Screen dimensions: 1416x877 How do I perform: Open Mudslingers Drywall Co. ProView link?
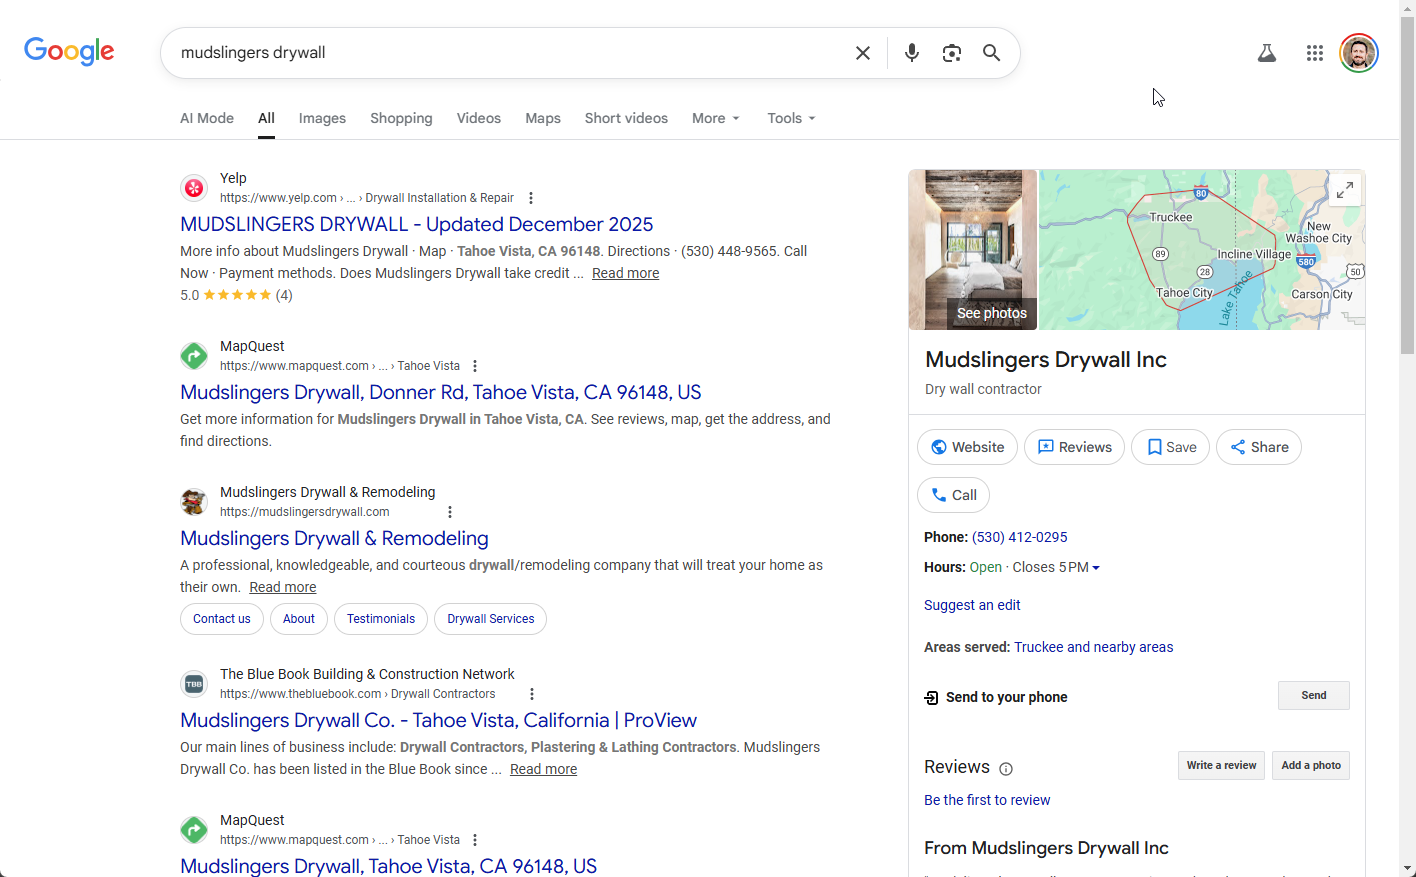tap(438, 720)
